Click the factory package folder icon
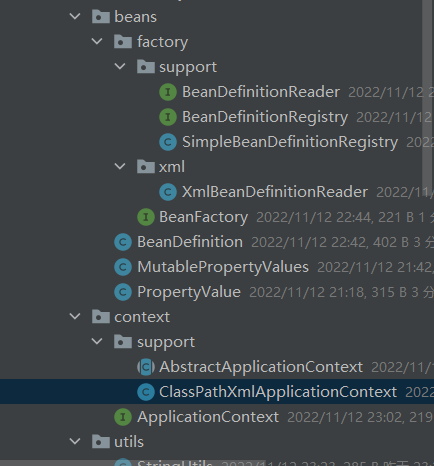Viewport: 434px width, 466px height. click(x=123, y=42)
